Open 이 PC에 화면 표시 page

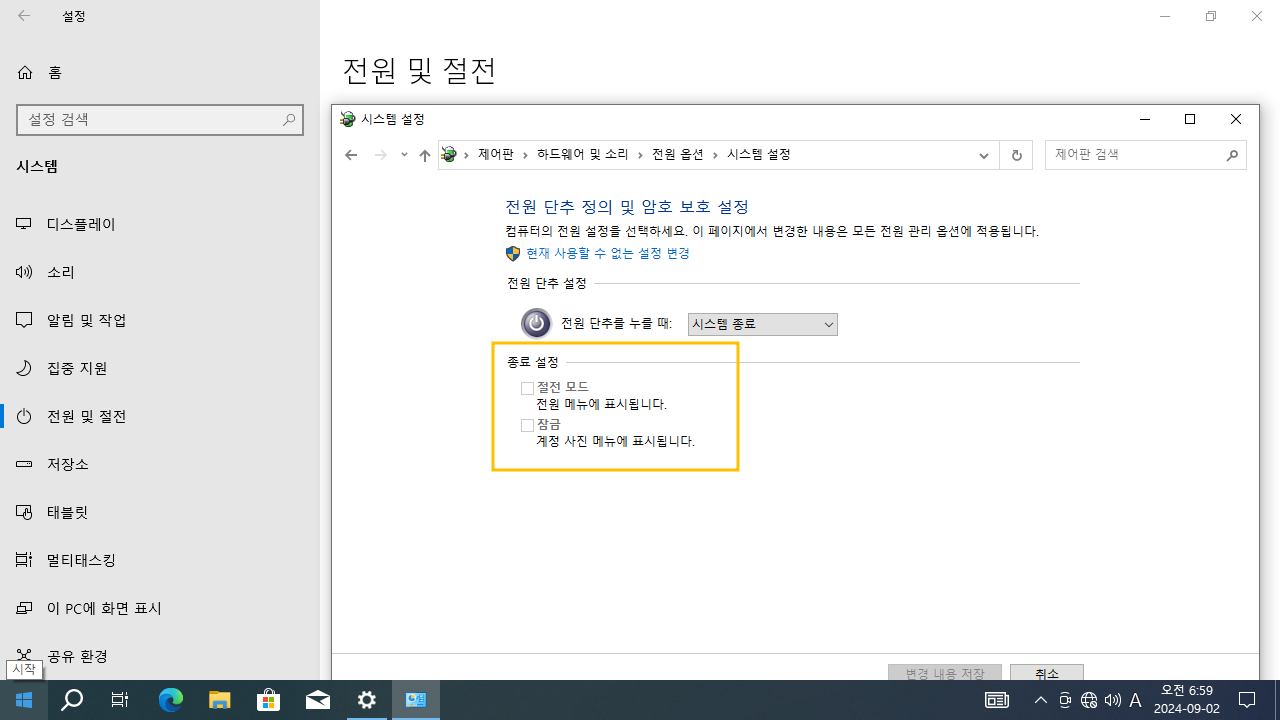[160, 608]
